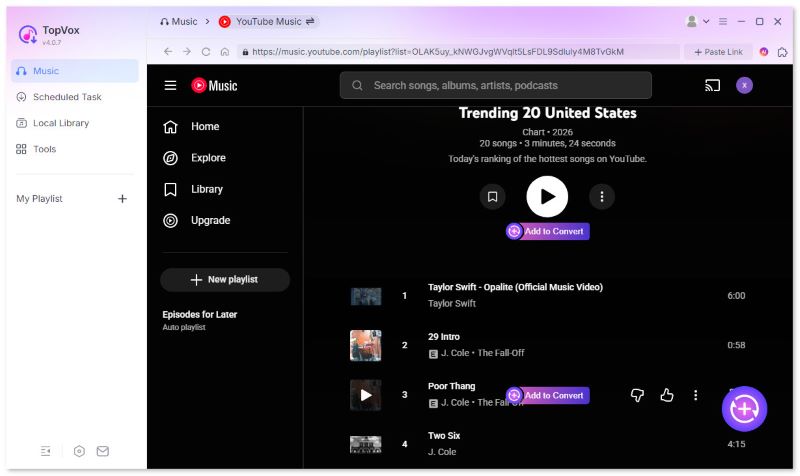
Task: Click the Music breadcrumb at top
Action: coord(179,21)
